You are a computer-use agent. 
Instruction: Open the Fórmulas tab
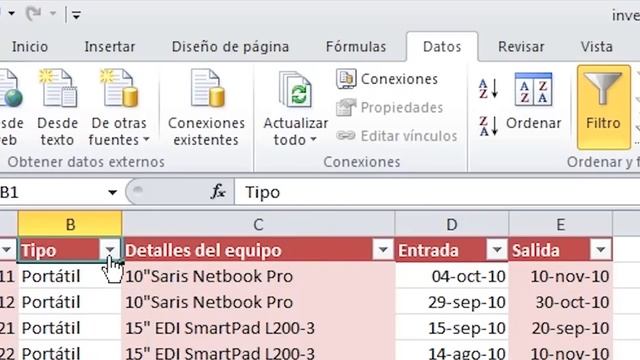356,47
